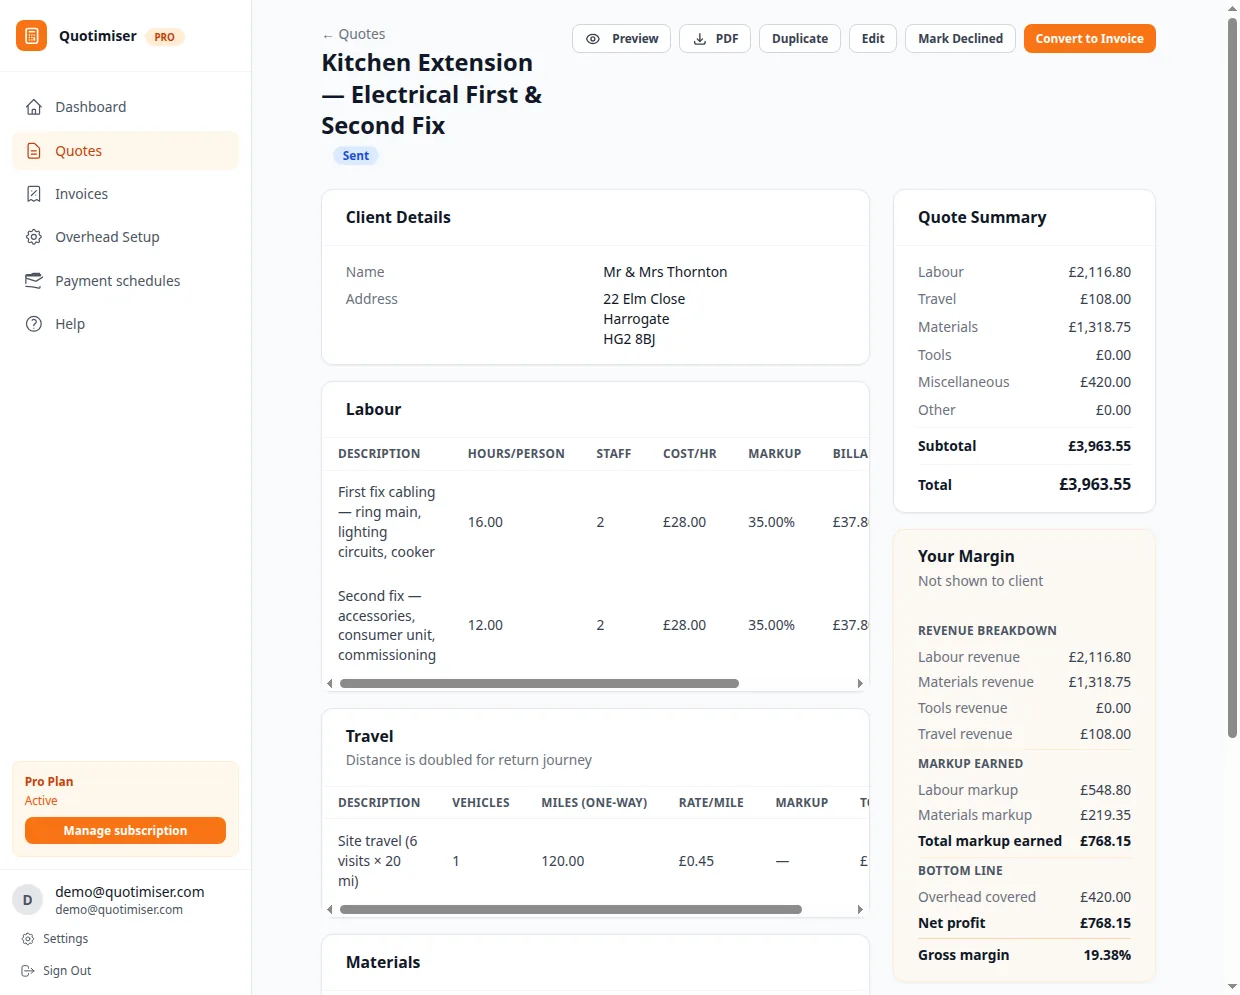
Task: Open Payment schedules page
Action: click(x=125, y=281)
